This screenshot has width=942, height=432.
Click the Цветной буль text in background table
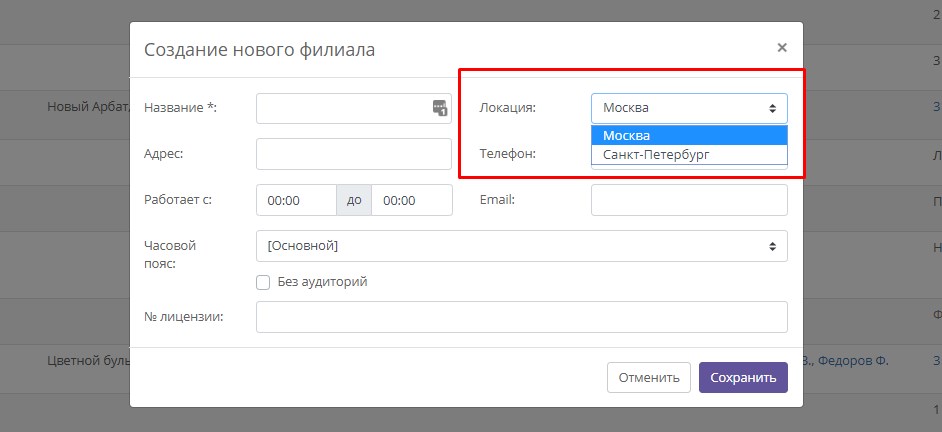(x=88, y=361)
